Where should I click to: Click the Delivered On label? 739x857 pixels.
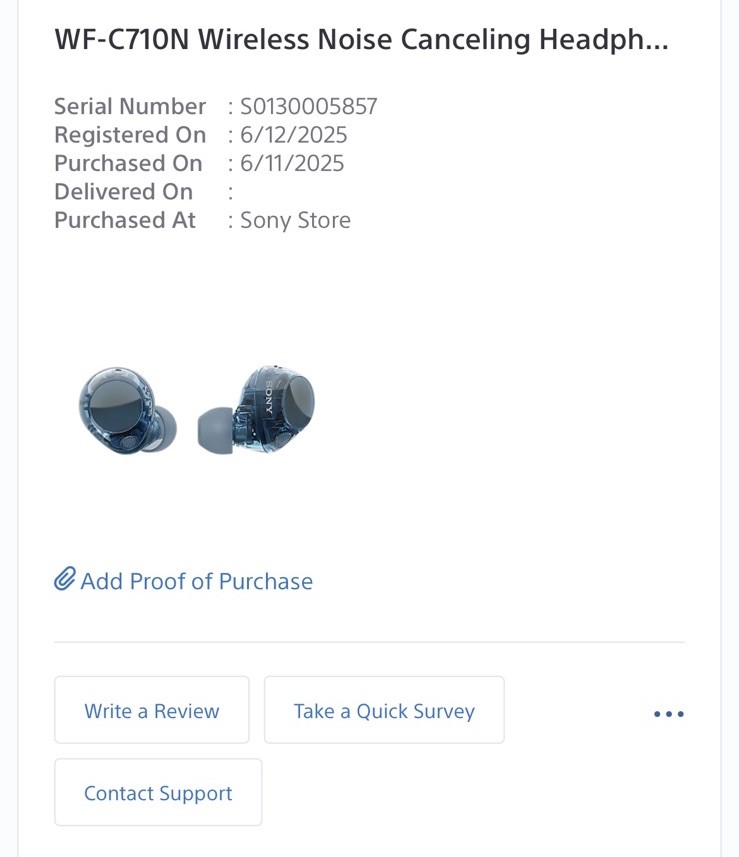(x=123, y=191)
